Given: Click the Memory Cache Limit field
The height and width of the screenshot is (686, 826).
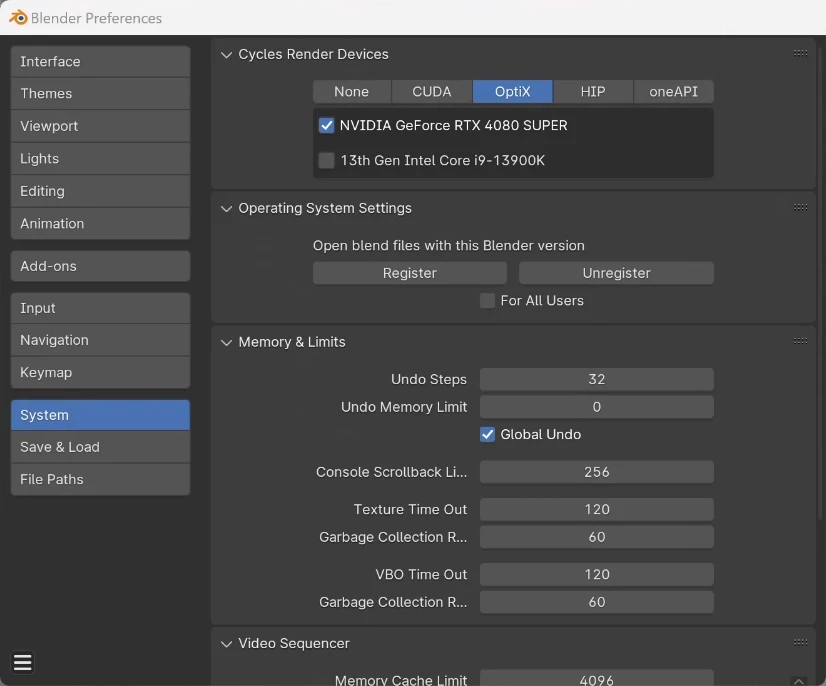Looking at the screenshot, I should pos(597,678).
